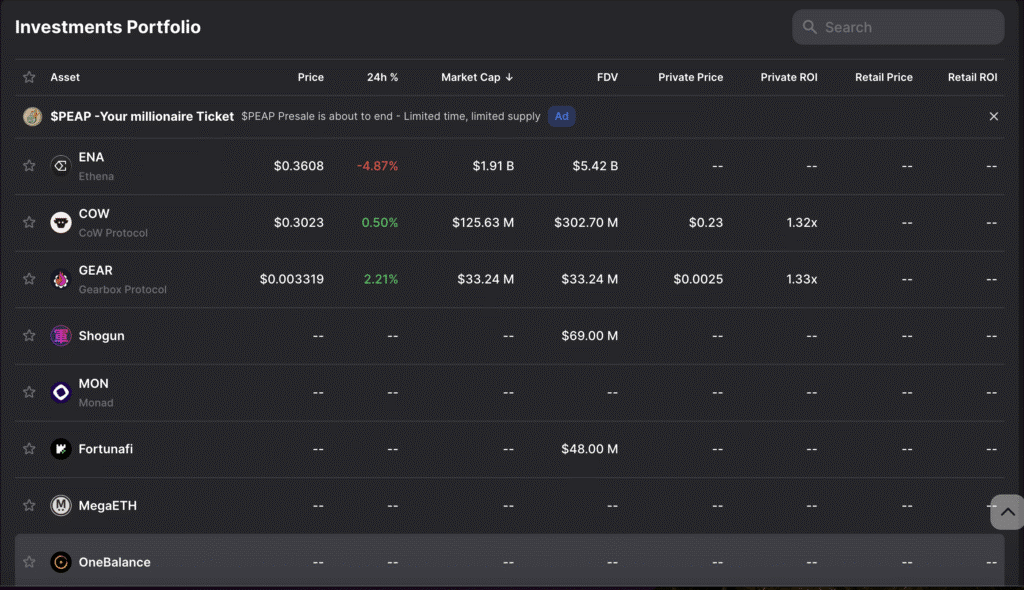Screen dimensions: 1024x590
Task: Click Fortunafi FDV $48.00 M
Action: [x=590, y=449]
